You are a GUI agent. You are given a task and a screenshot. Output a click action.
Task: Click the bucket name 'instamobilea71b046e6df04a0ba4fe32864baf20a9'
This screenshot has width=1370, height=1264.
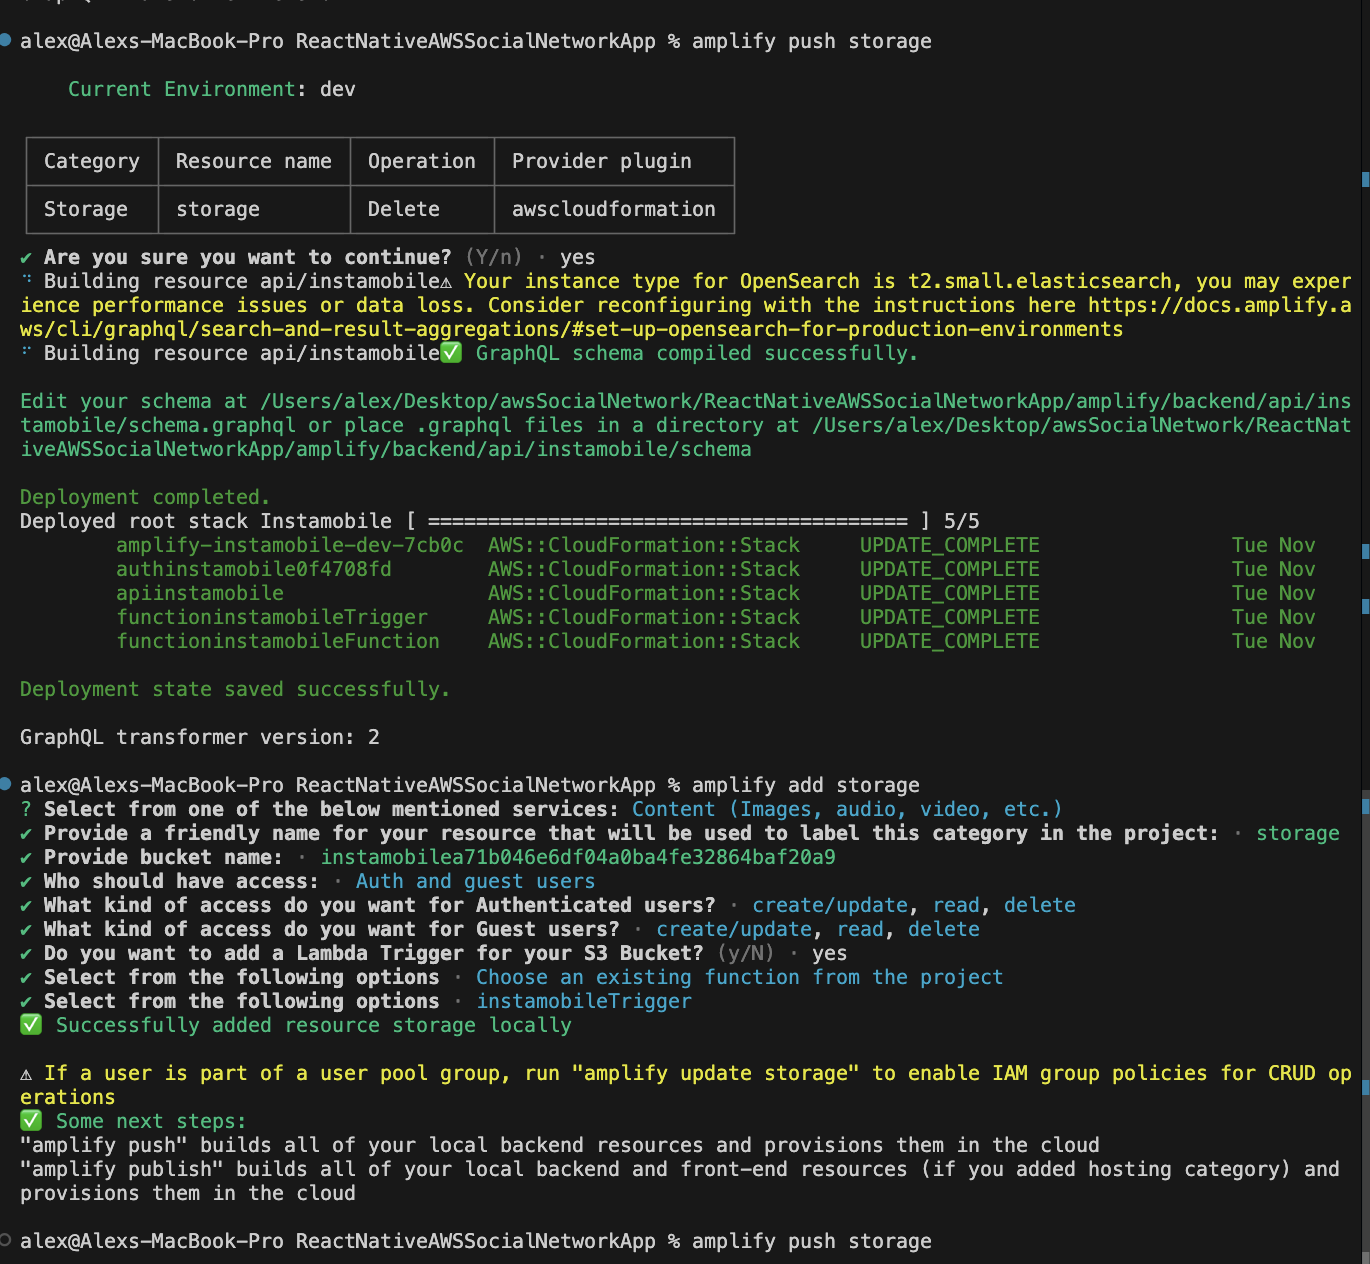(577, 857)
